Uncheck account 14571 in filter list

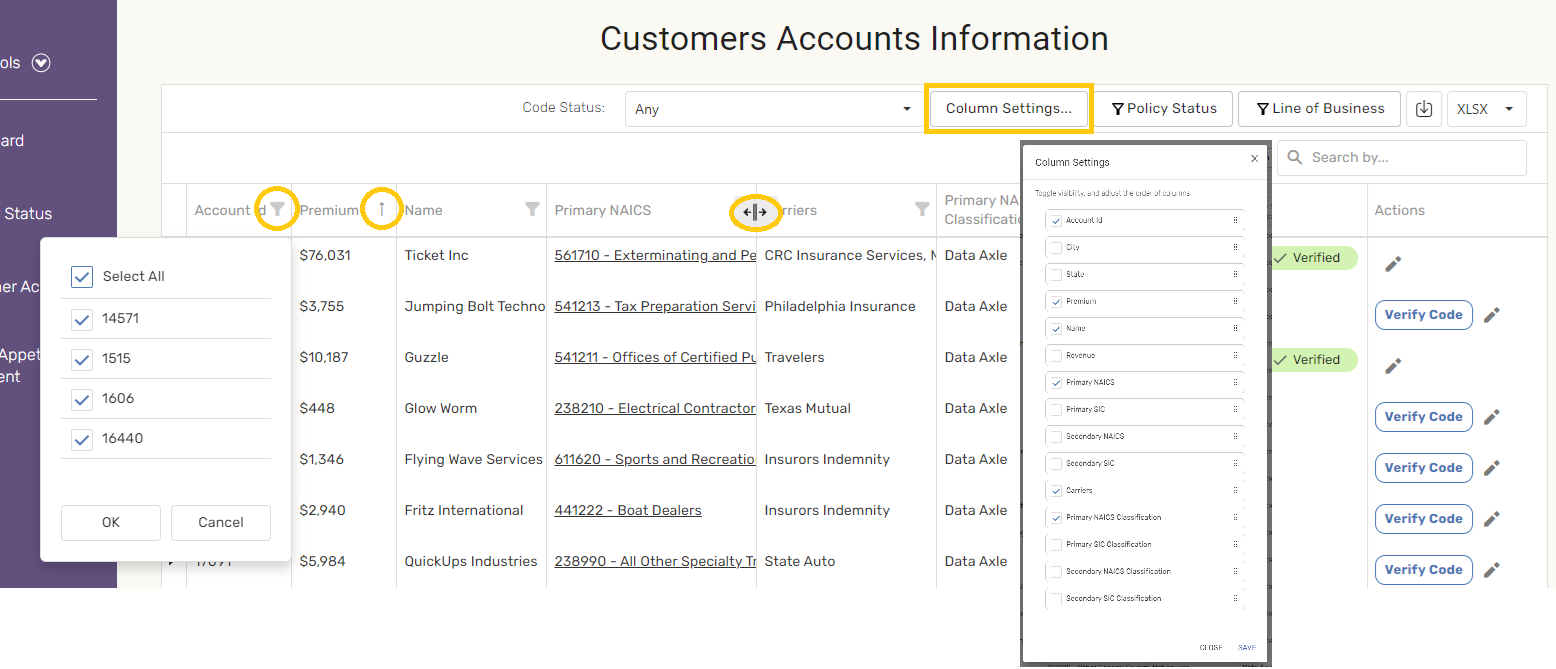pos(82,319)
